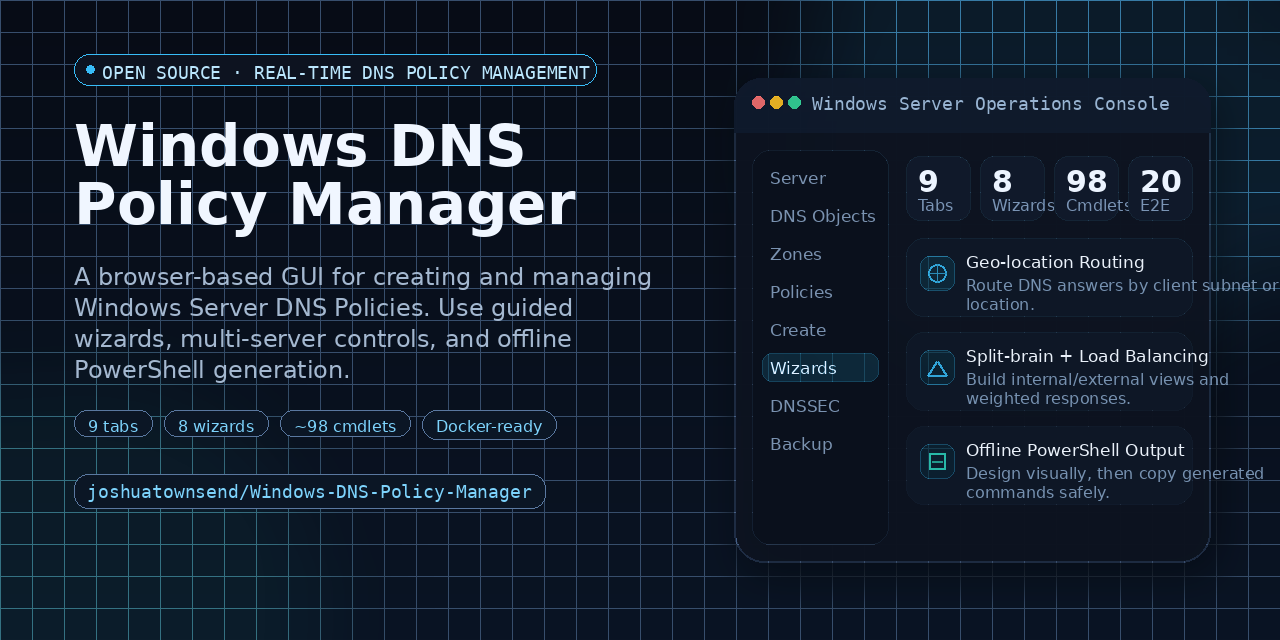Click the yellow dot on the console titlebar

pyautogui.click(x=776, y=102)
